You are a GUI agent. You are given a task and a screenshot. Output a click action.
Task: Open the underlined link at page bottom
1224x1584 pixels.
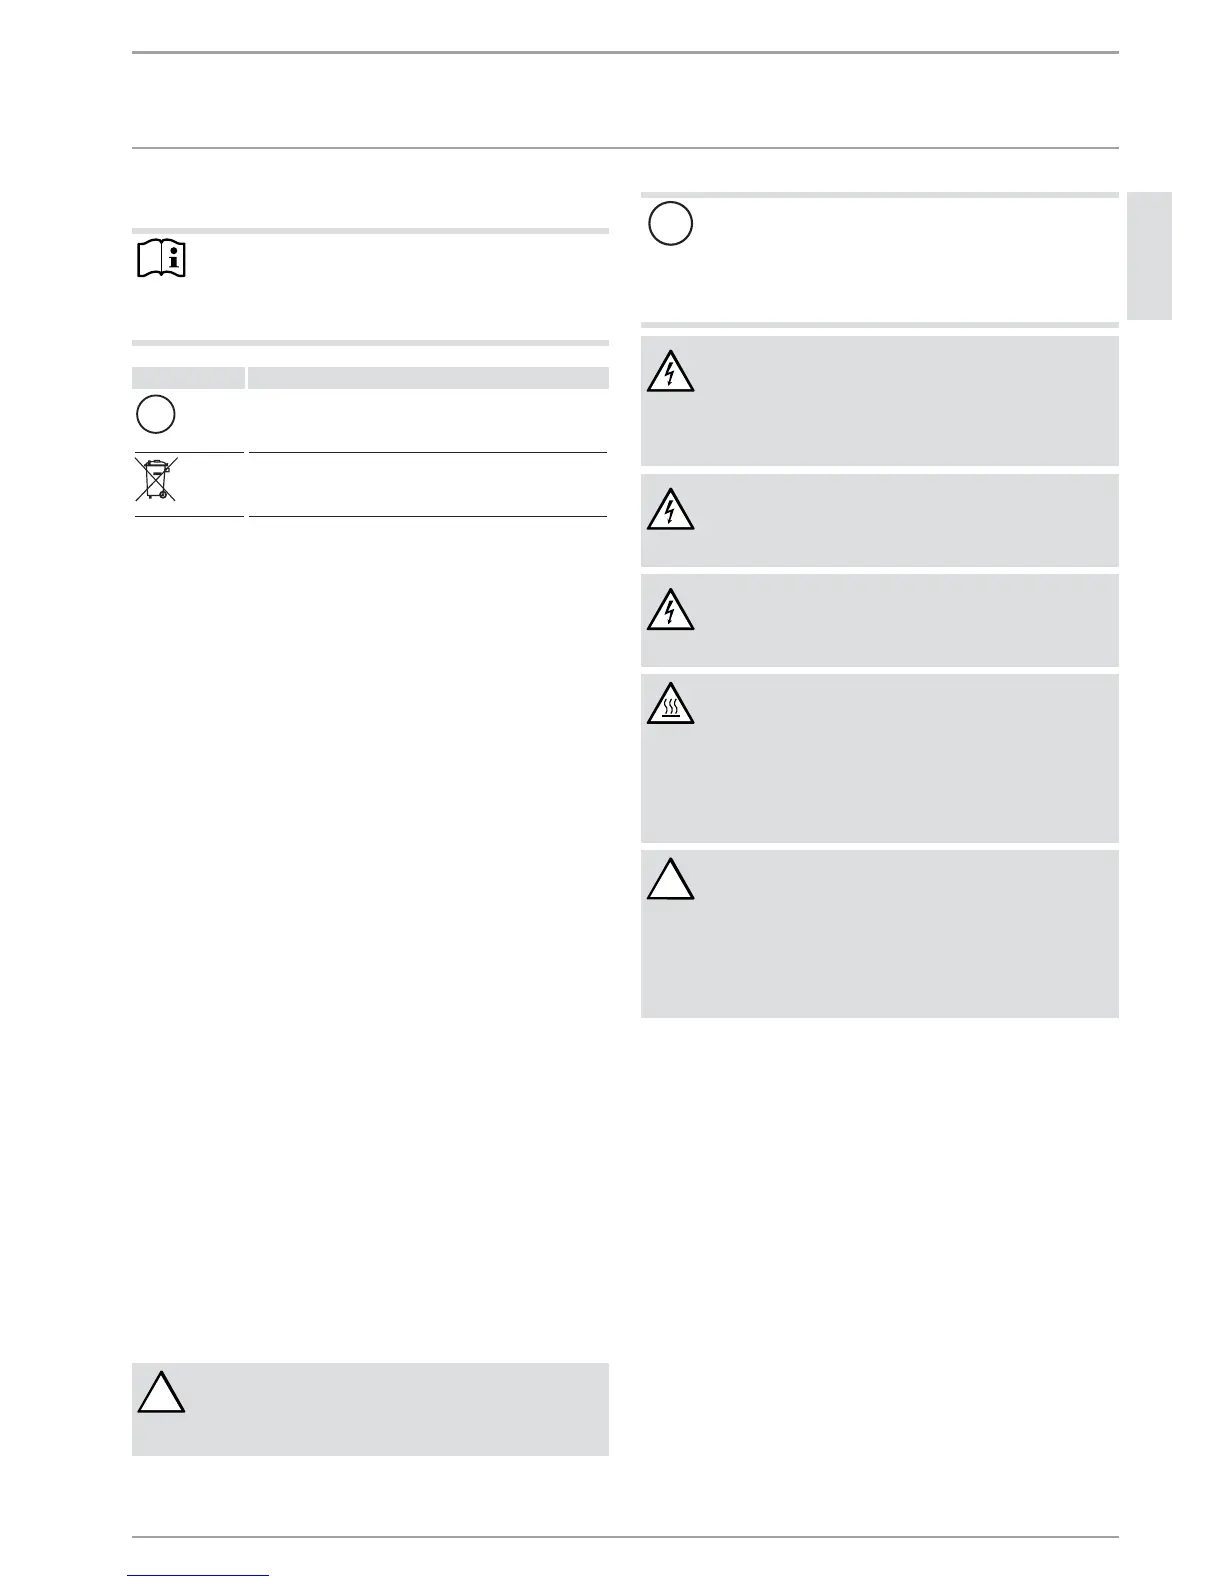pyautogui.click(x=199, y=1575)
